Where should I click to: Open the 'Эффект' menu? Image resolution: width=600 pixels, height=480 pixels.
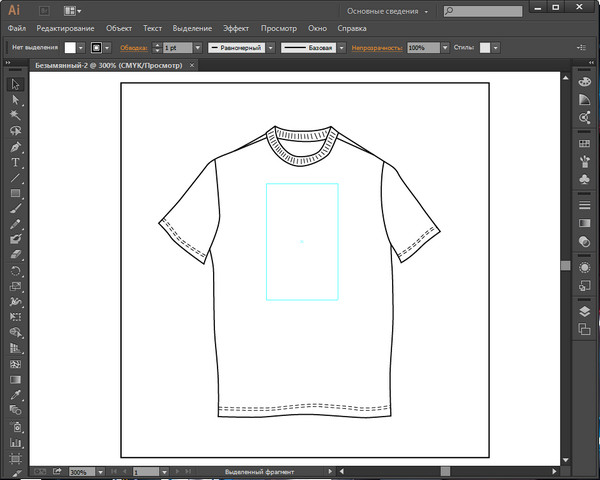click(236, 28)
